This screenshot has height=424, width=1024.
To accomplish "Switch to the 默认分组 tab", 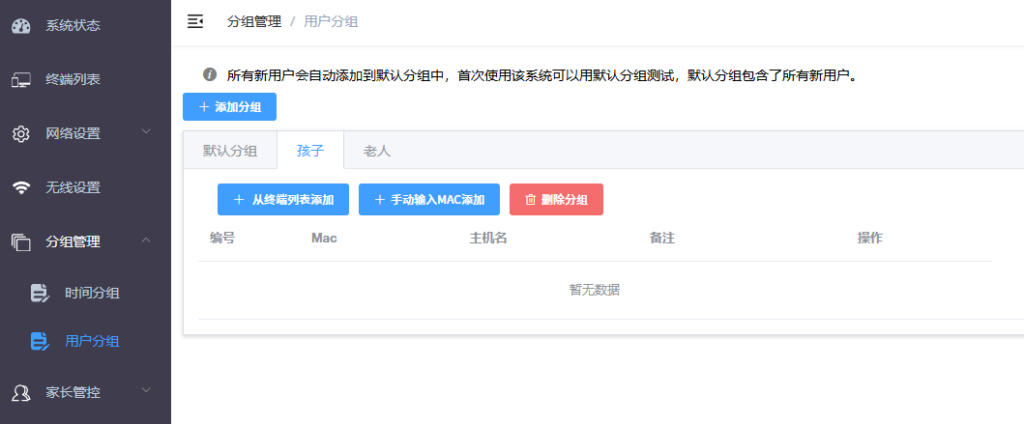I will [x=230, y=151].
